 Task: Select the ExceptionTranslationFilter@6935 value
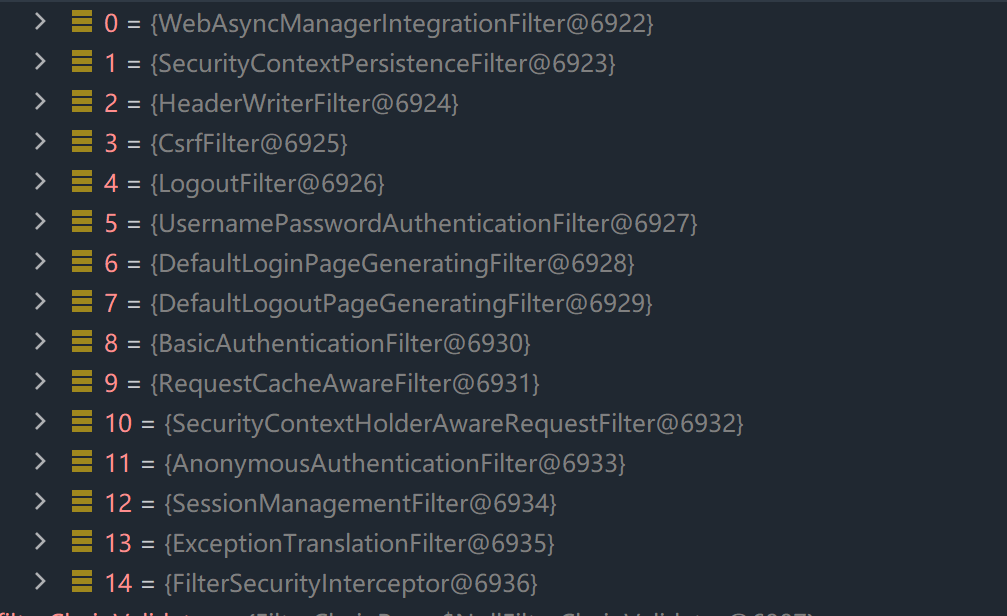click(x=359, y=543)
